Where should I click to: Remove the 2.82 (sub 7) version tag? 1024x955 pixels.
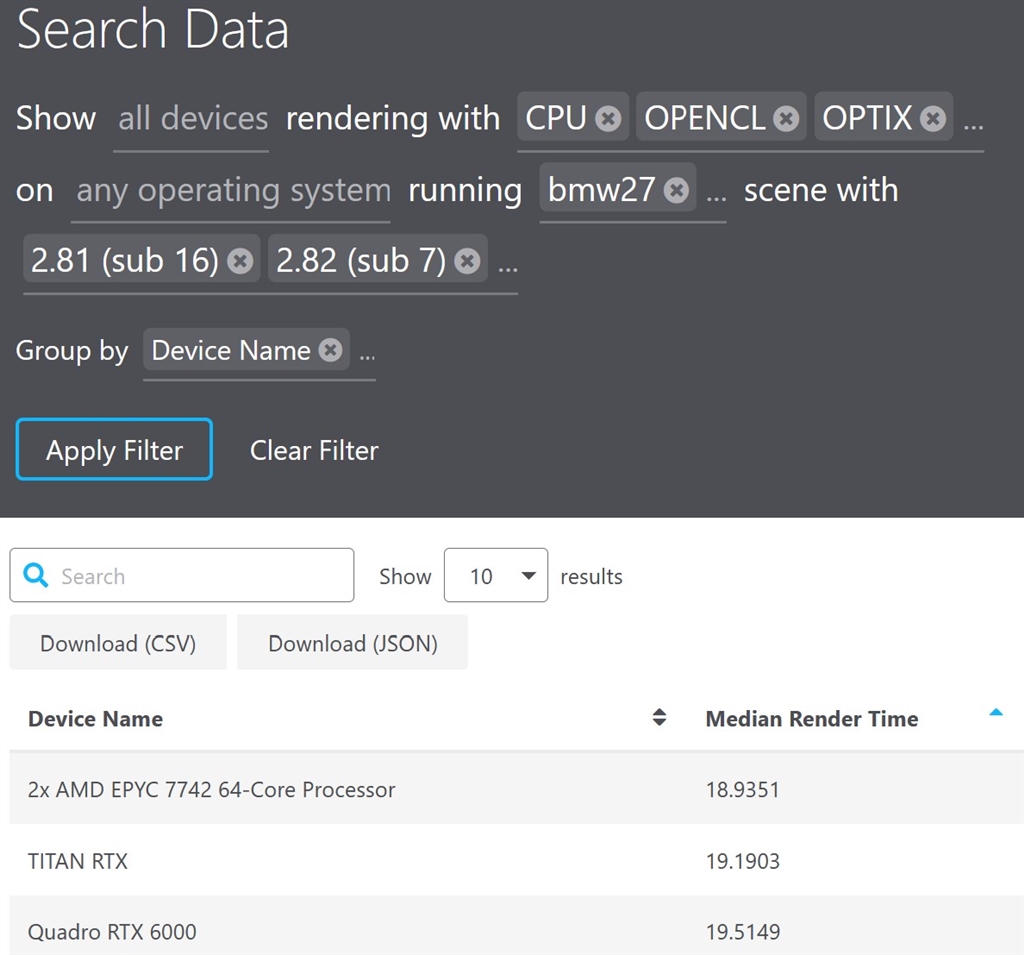[467, 261]
